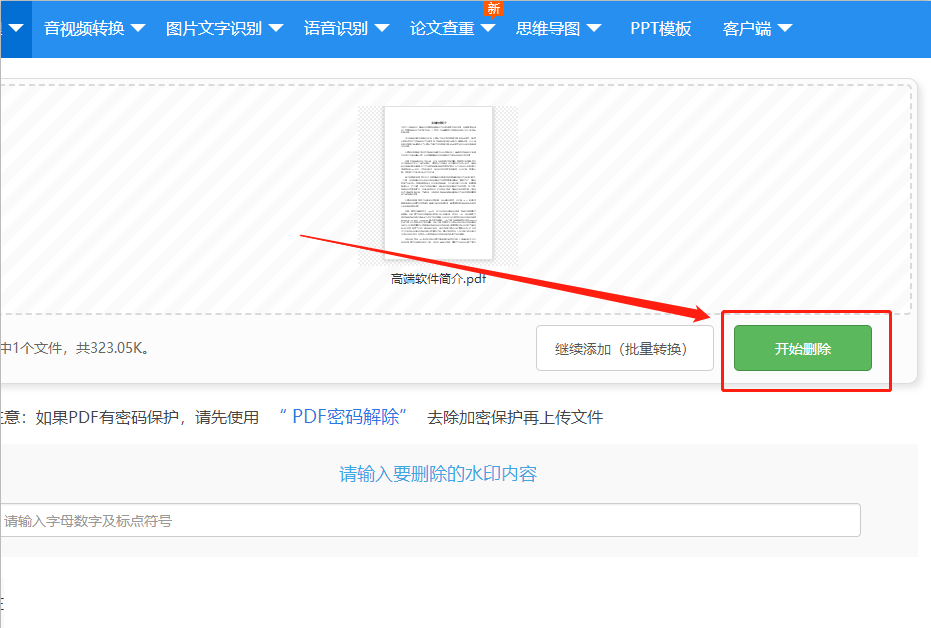
Task: Go to the PPT模板 page
Action: pos(661,28)
